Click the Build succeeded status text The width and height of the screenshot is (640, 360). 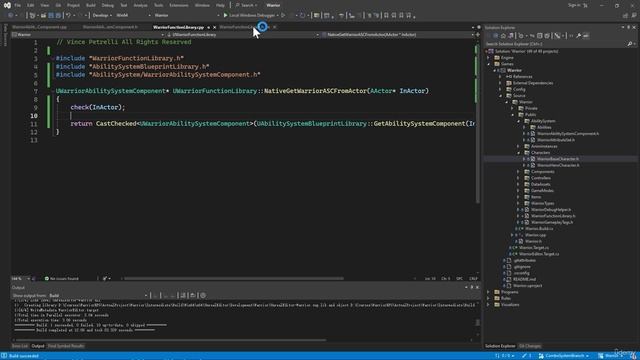pos(23,356)
